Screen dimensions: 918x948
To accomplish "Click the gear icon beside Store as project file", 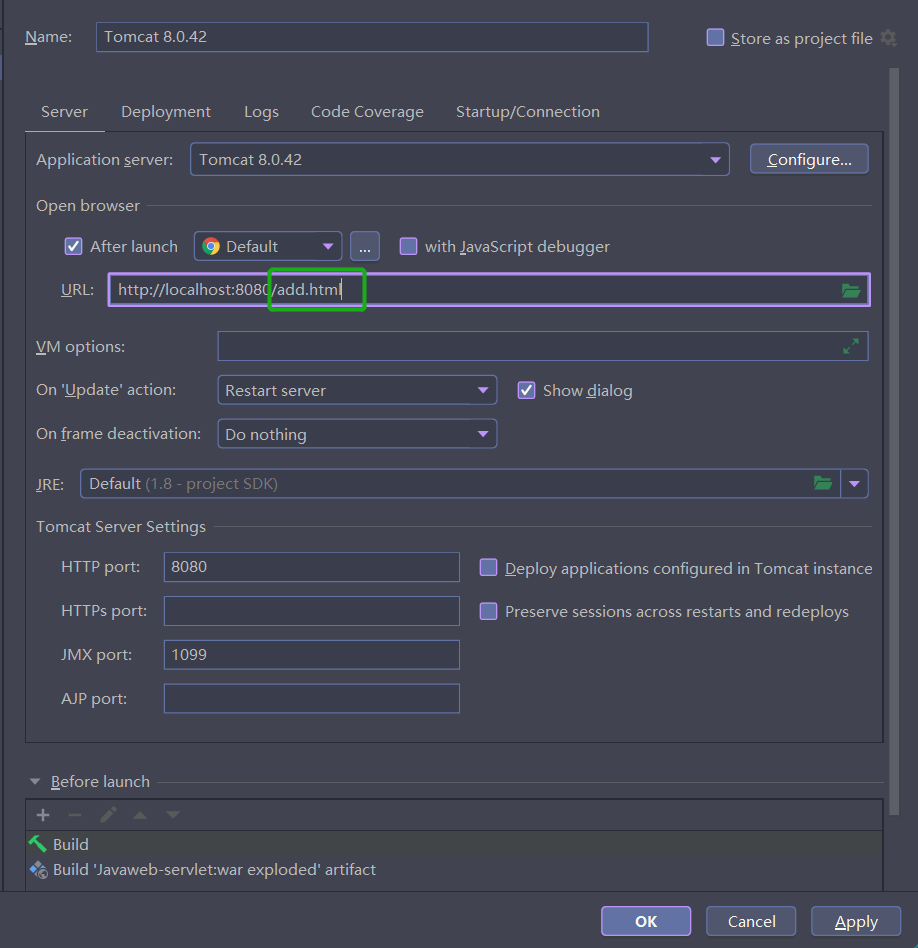I will 888,37.
